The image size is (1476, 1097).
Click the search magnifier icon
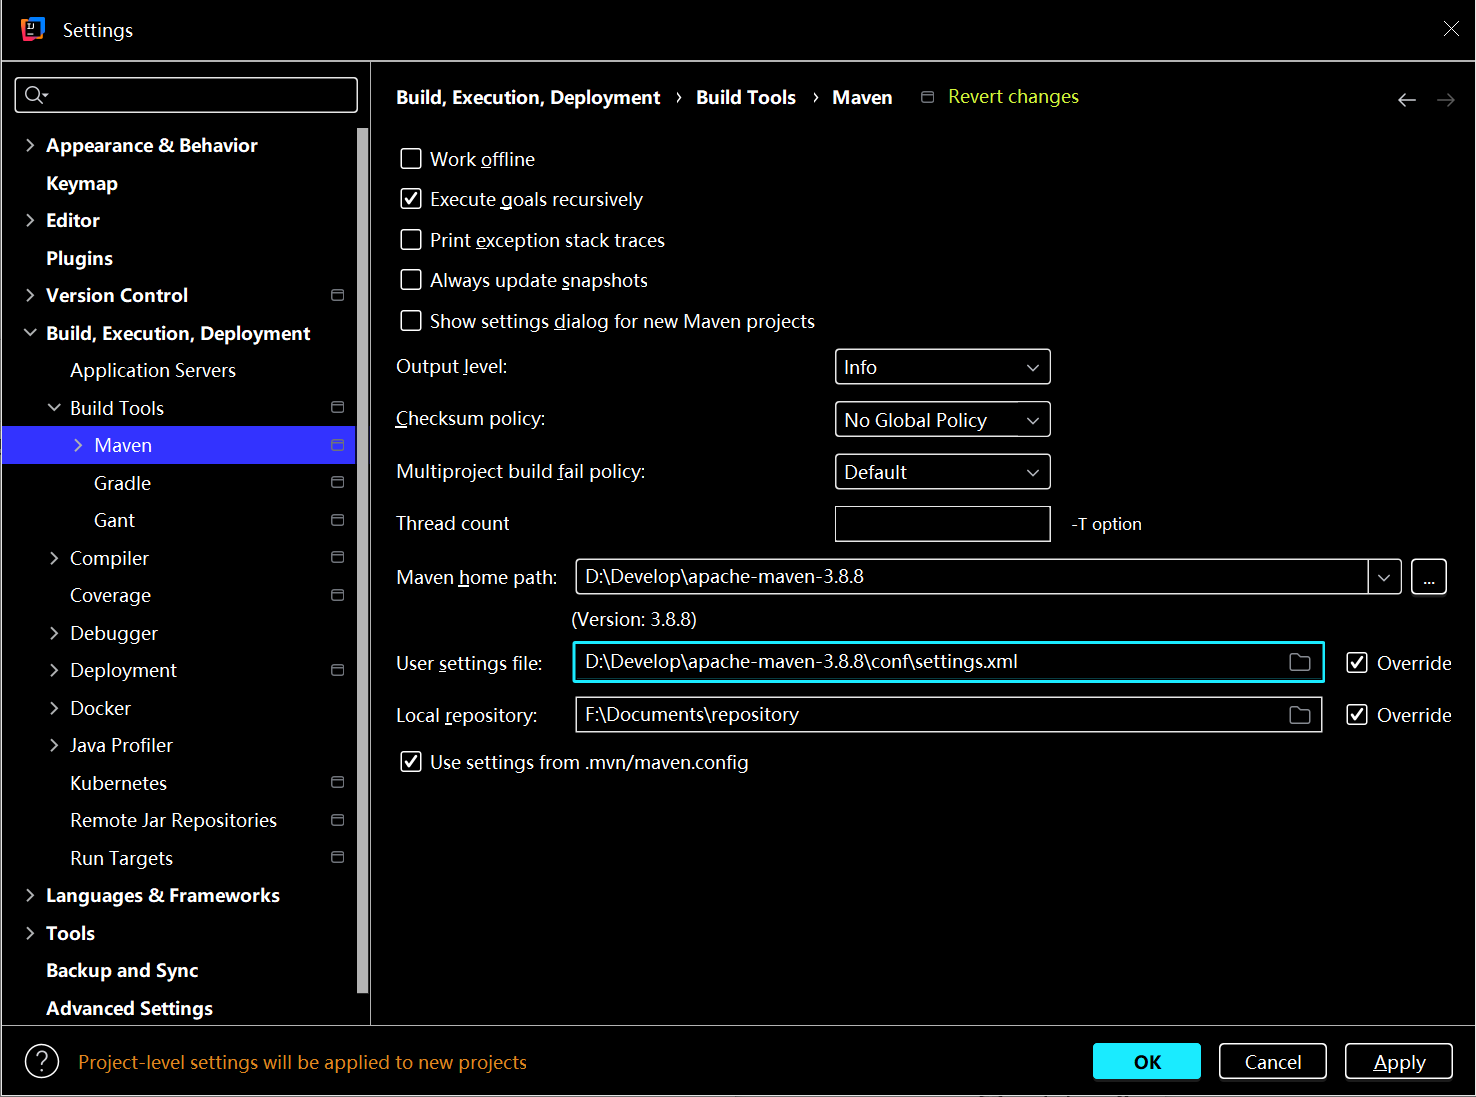tap(35, 95)
